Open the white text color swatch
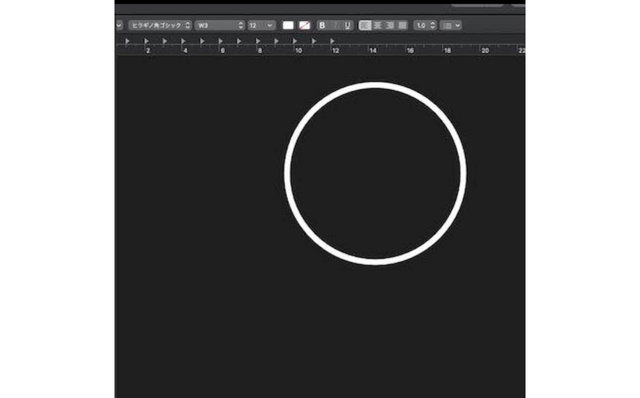 pos(288,25)
